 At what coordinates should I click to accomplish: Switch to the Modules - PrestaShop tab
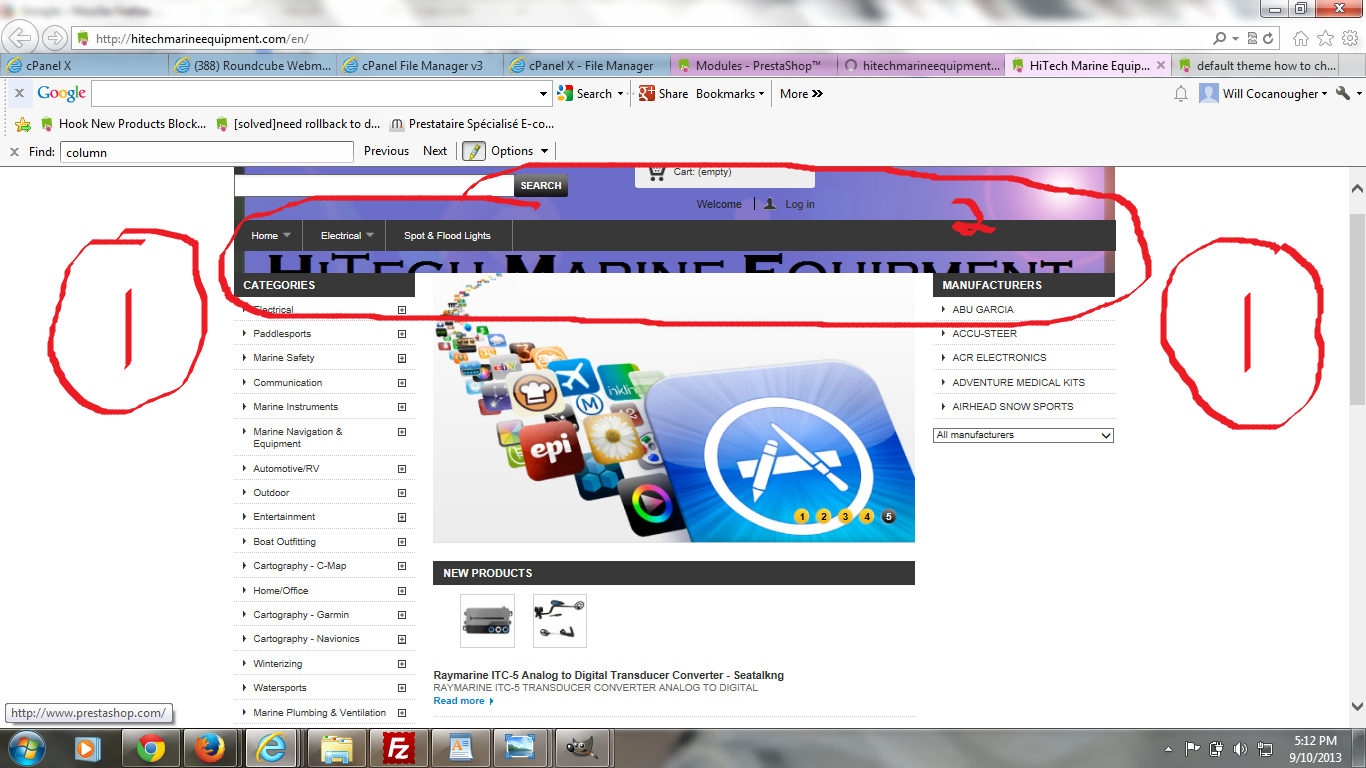[753, 65]
